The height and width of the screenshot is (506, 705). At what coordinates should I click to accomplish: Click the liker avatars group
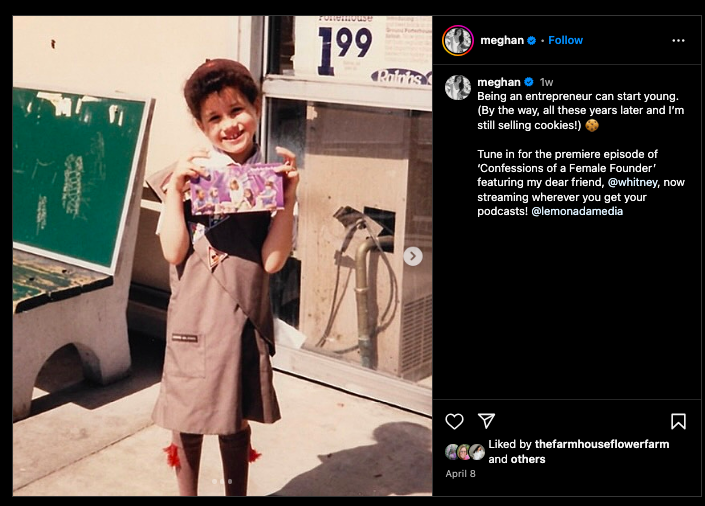pyautogui.click(x=465, y=452)
